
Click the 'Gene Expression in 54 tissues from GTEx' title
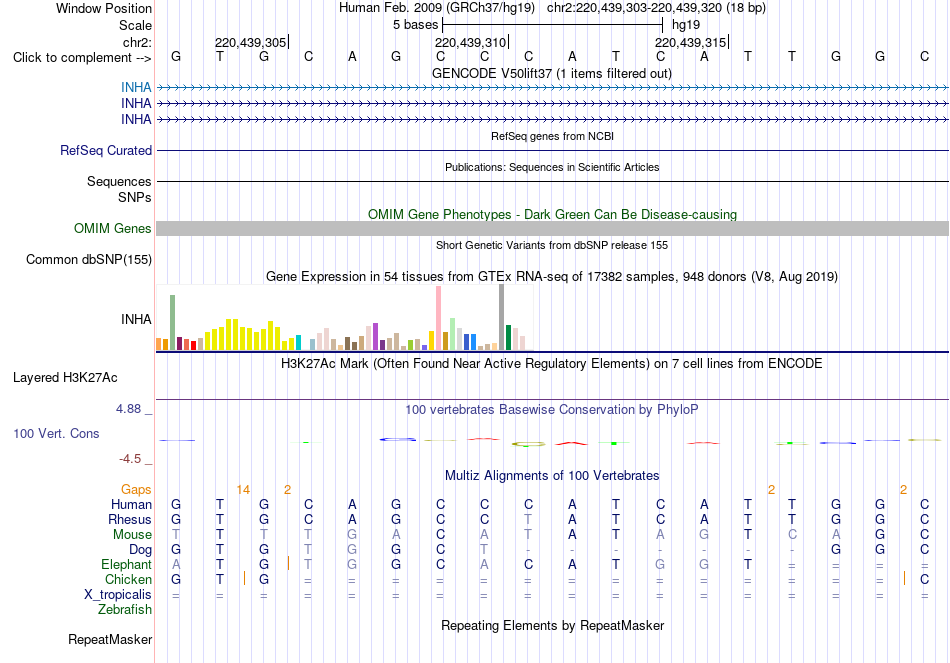[552, 276]
